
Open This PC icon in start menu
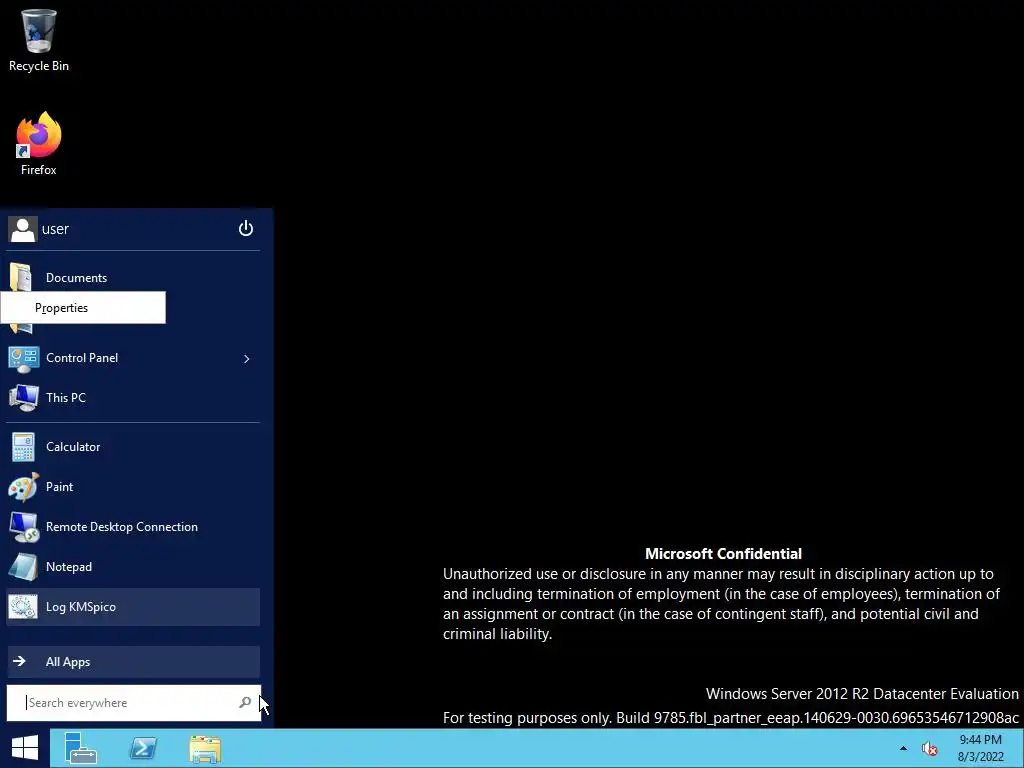pyautogui.click(x=24, y=398)
